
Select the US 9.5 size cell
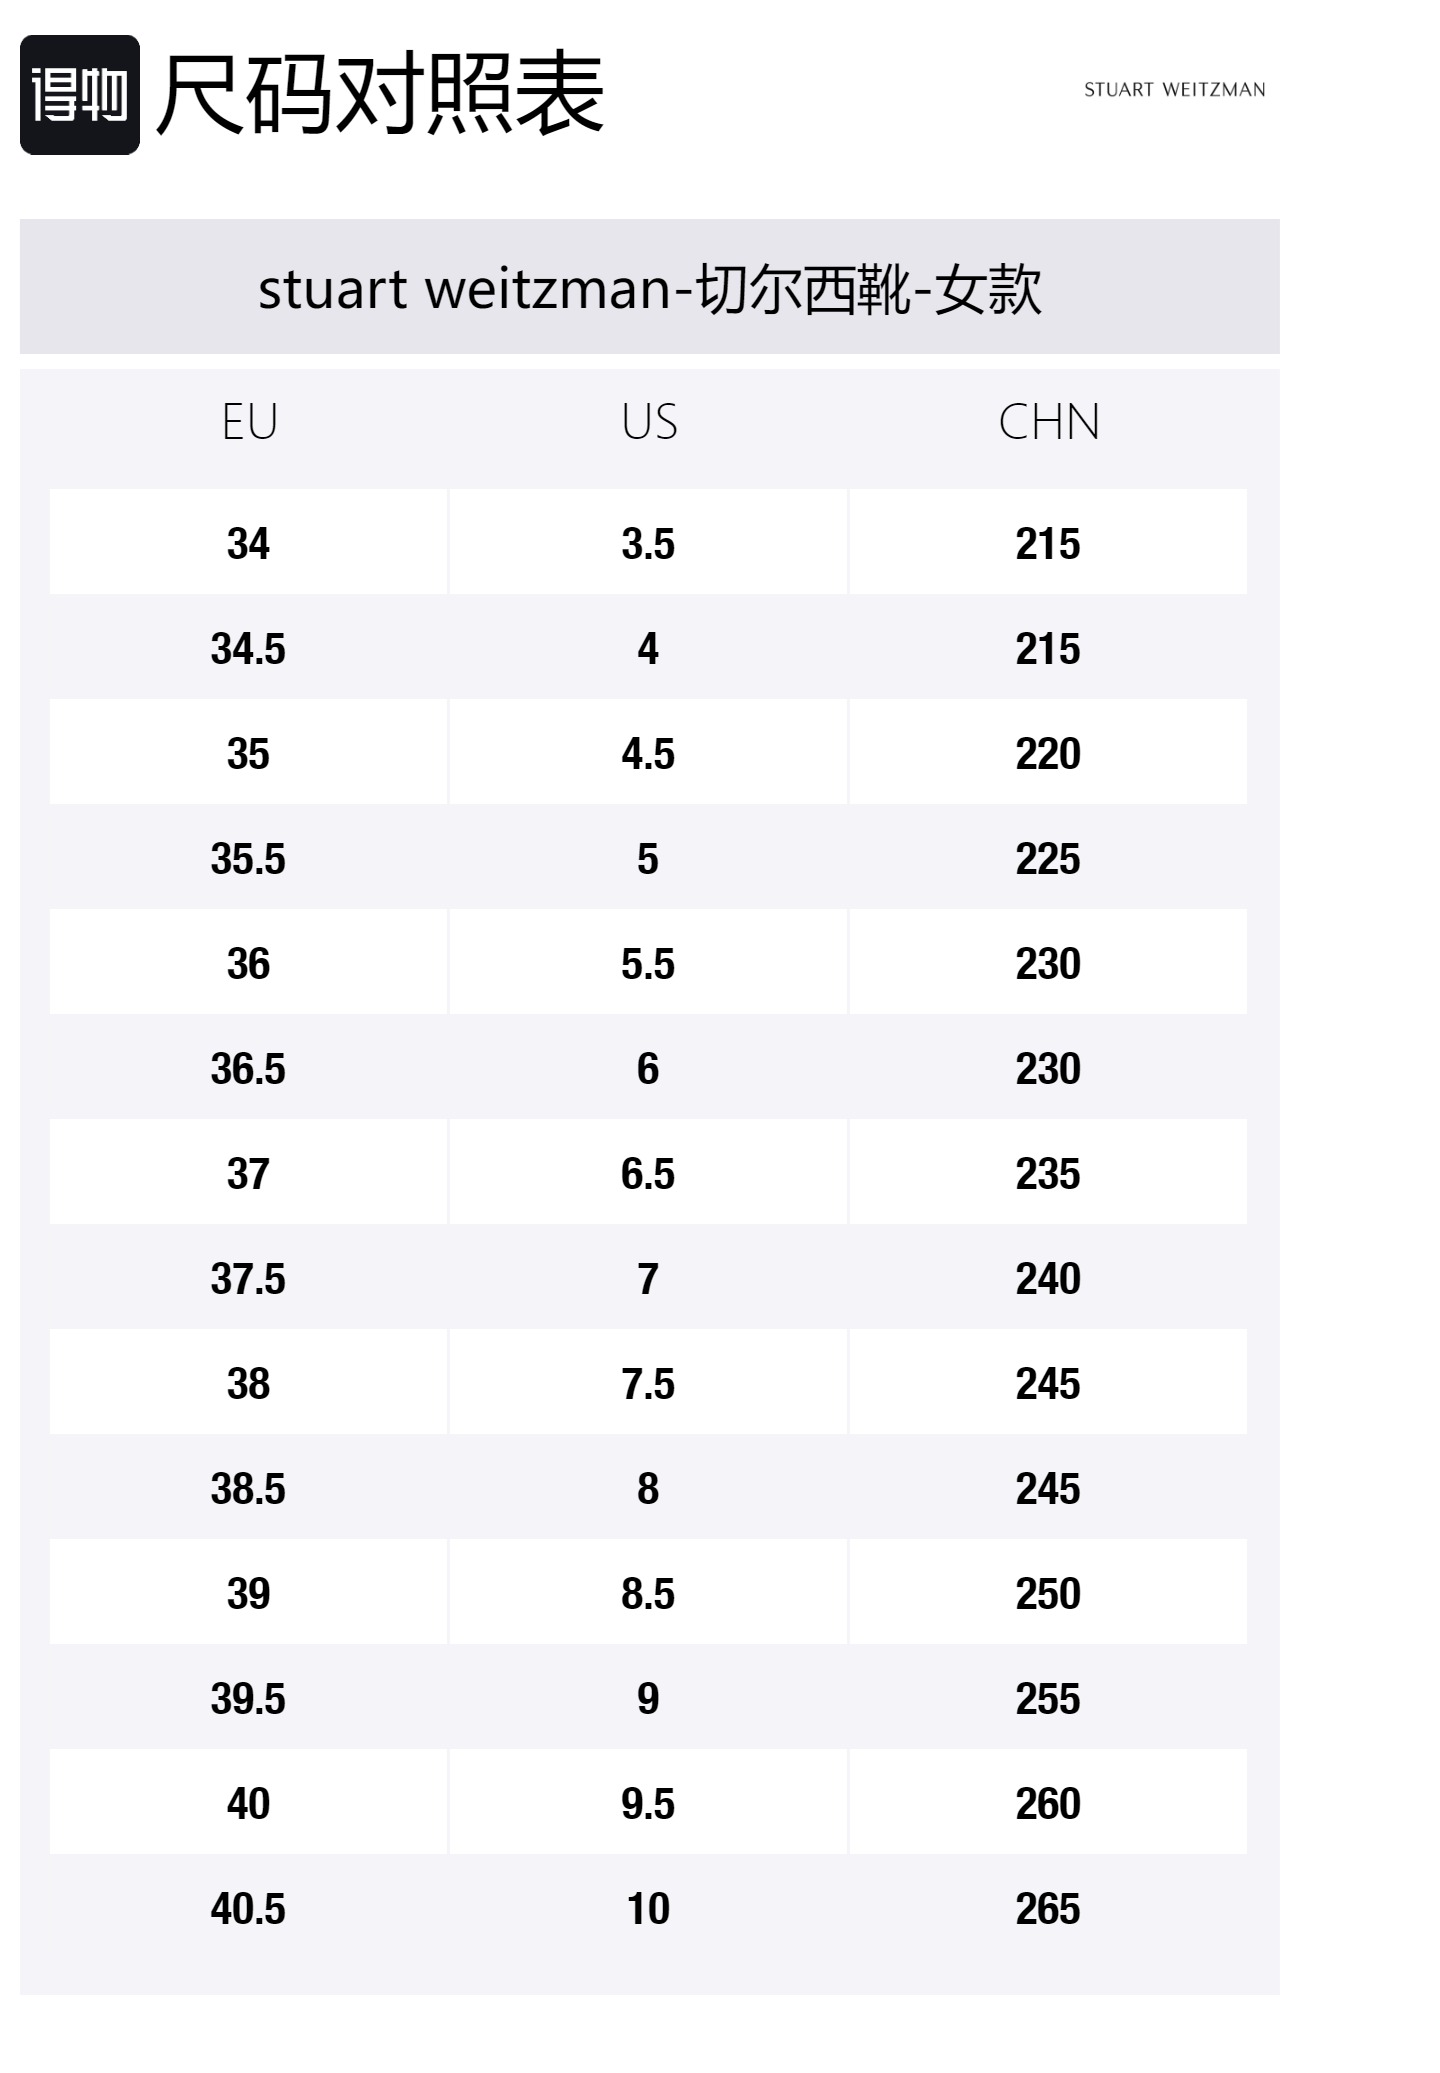648,1802
